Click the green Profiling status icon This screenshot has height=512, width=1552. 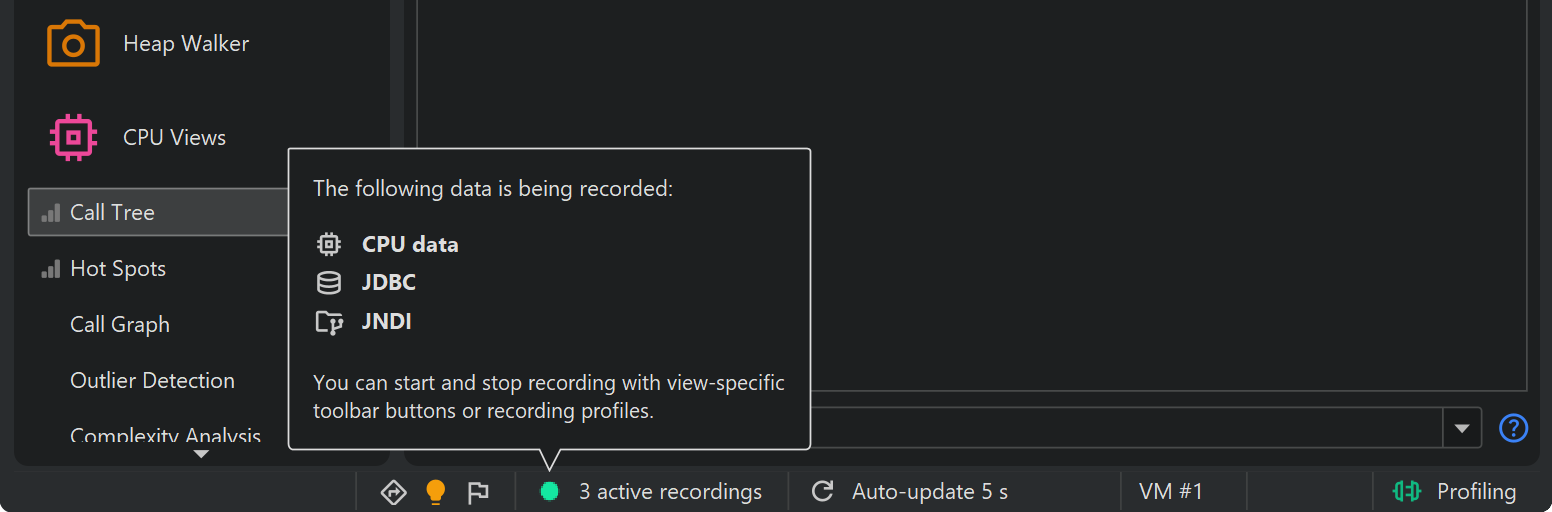tap(1407, 491)
